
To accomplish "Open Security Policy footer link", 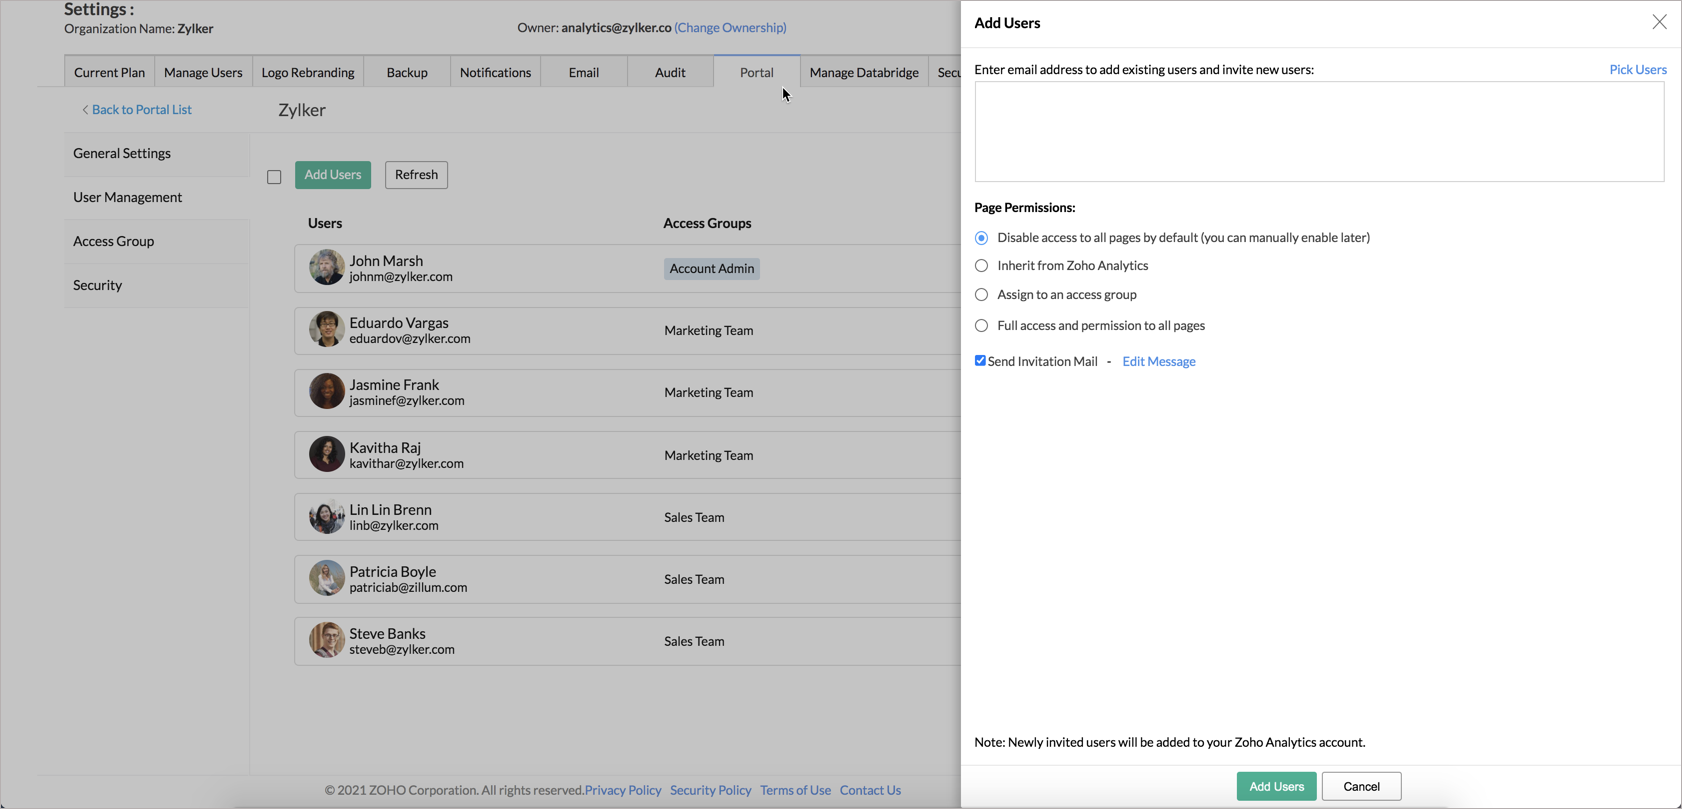I will pyautogui.click(x=710, y=790).
